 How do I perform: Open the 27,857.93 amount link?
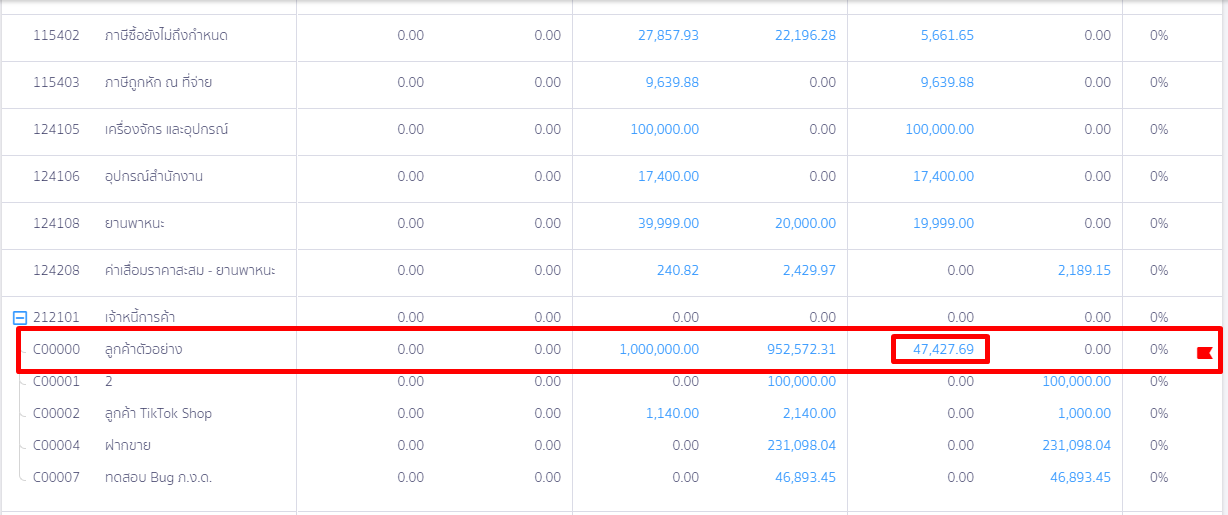pyautogui.click(x=668, y=36)
